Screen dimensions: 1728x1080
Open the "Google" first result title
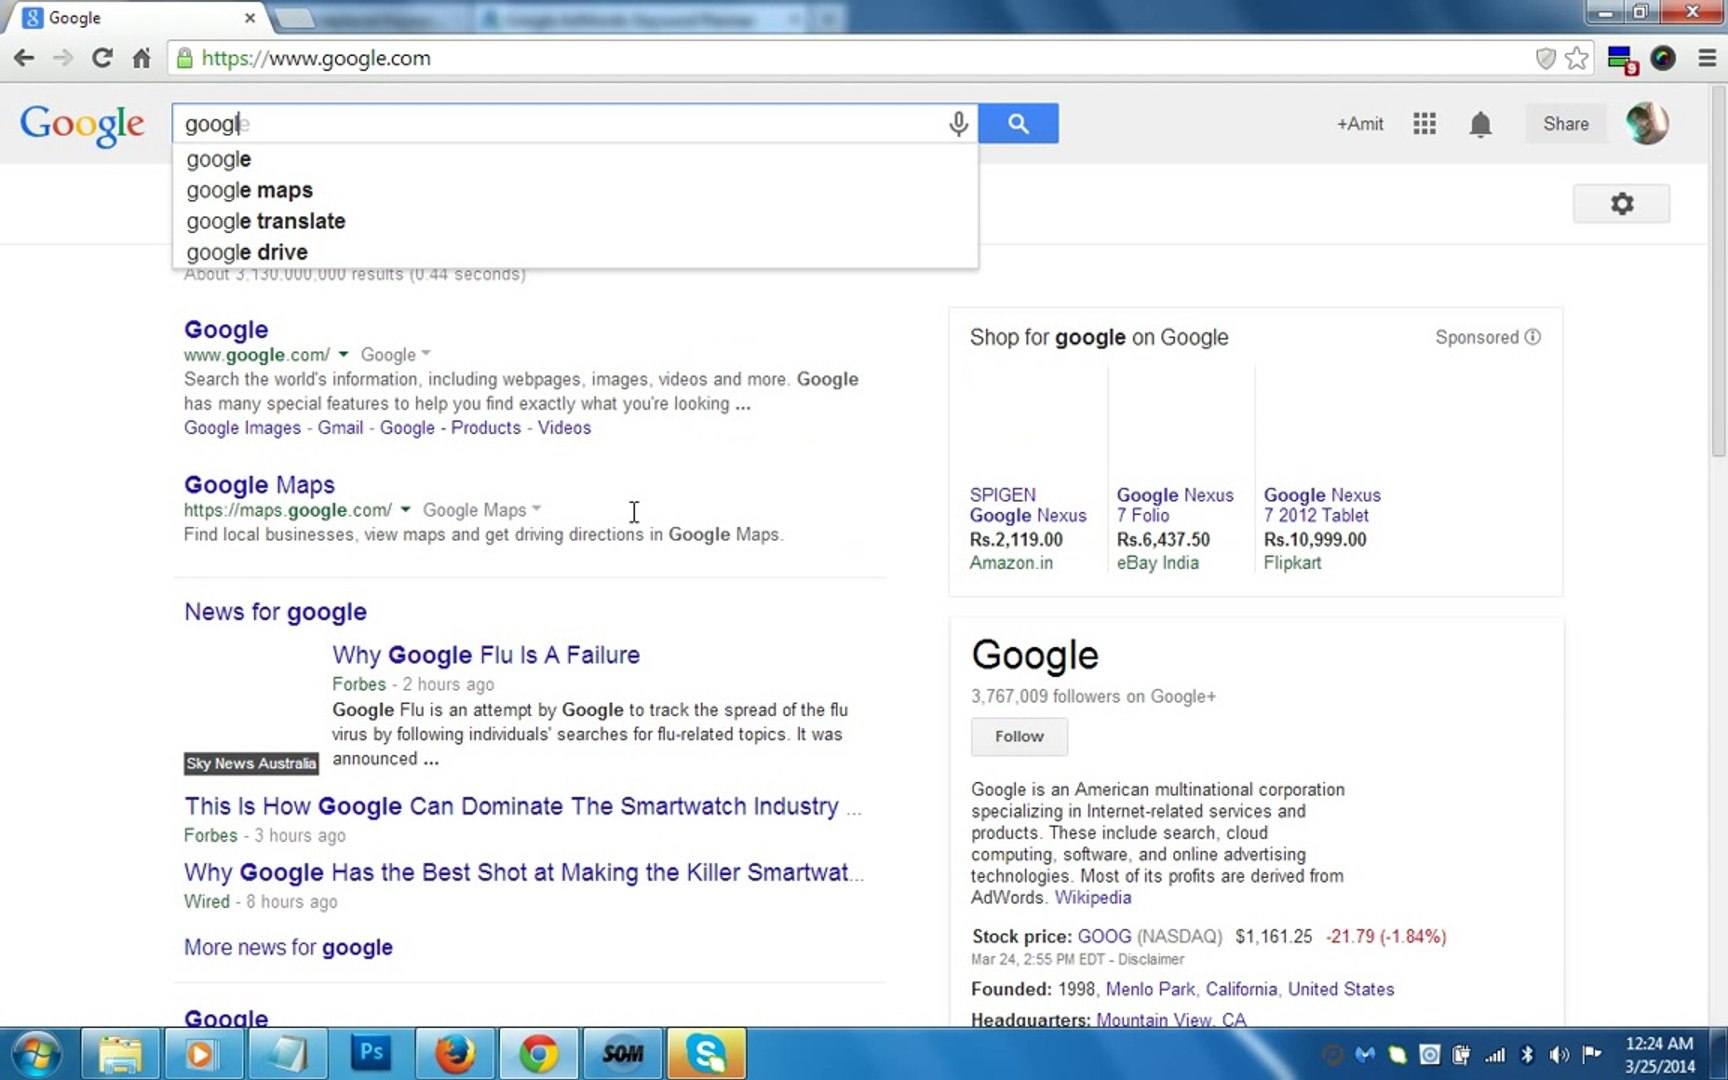coord(226,329)
